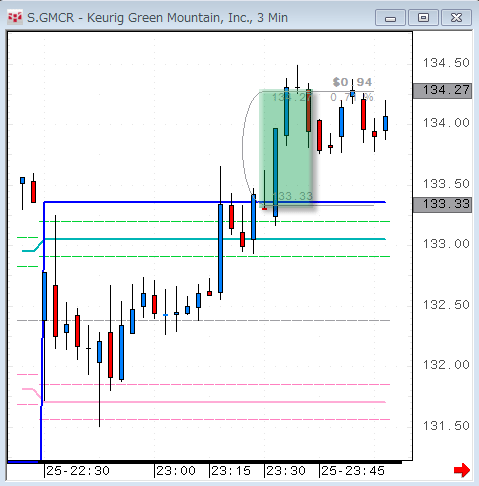Click the 134.50 price axis label
Image resolution: width=479 pixels, height=486 pixels.
point(446,63)
